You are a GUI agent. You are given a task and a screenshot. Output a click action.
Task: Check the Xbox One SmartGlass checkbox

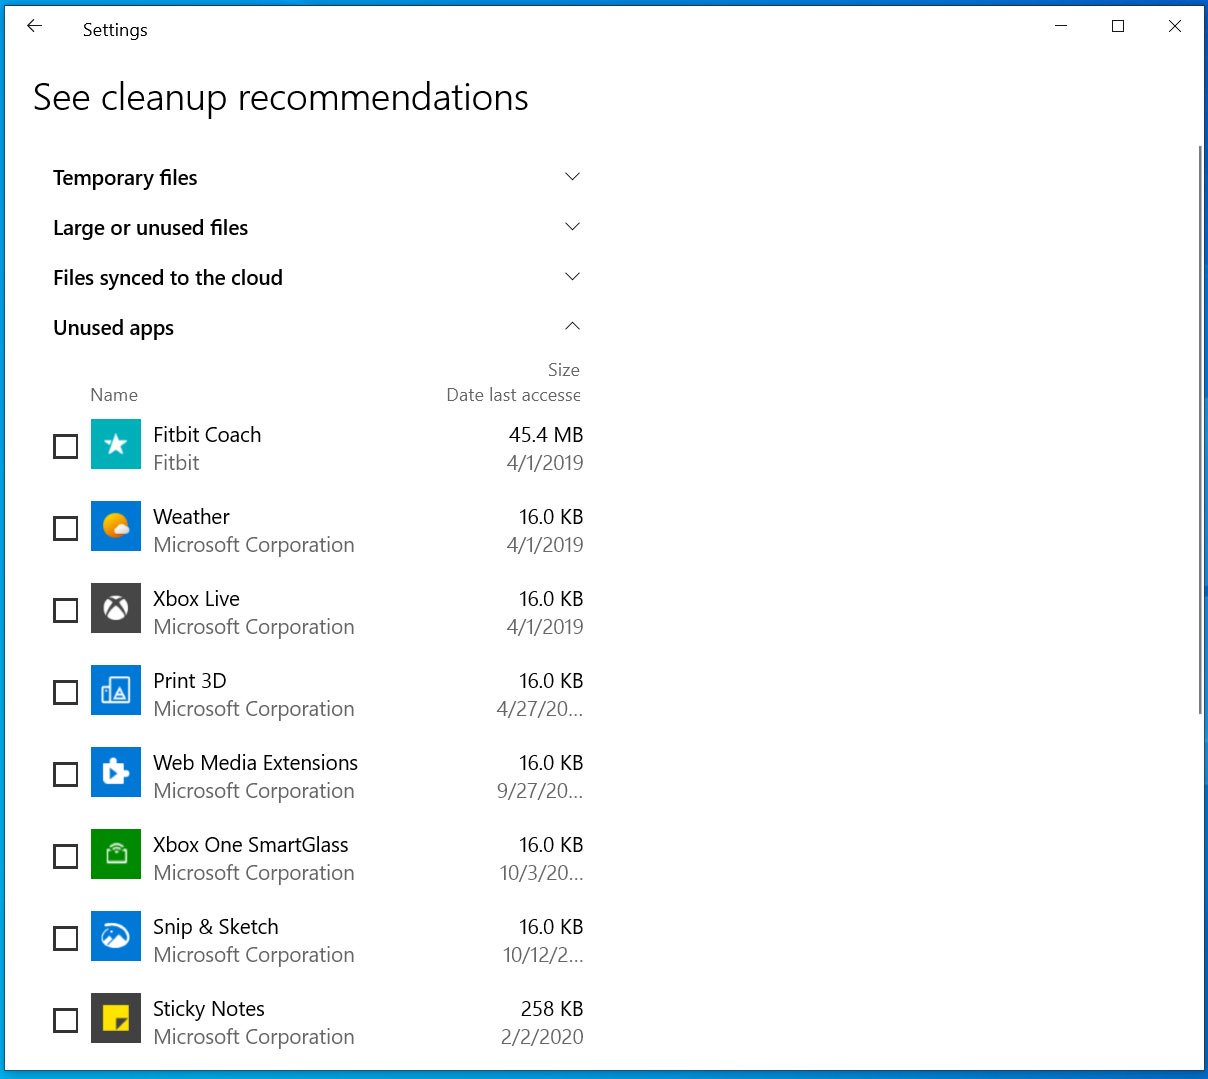65,856
